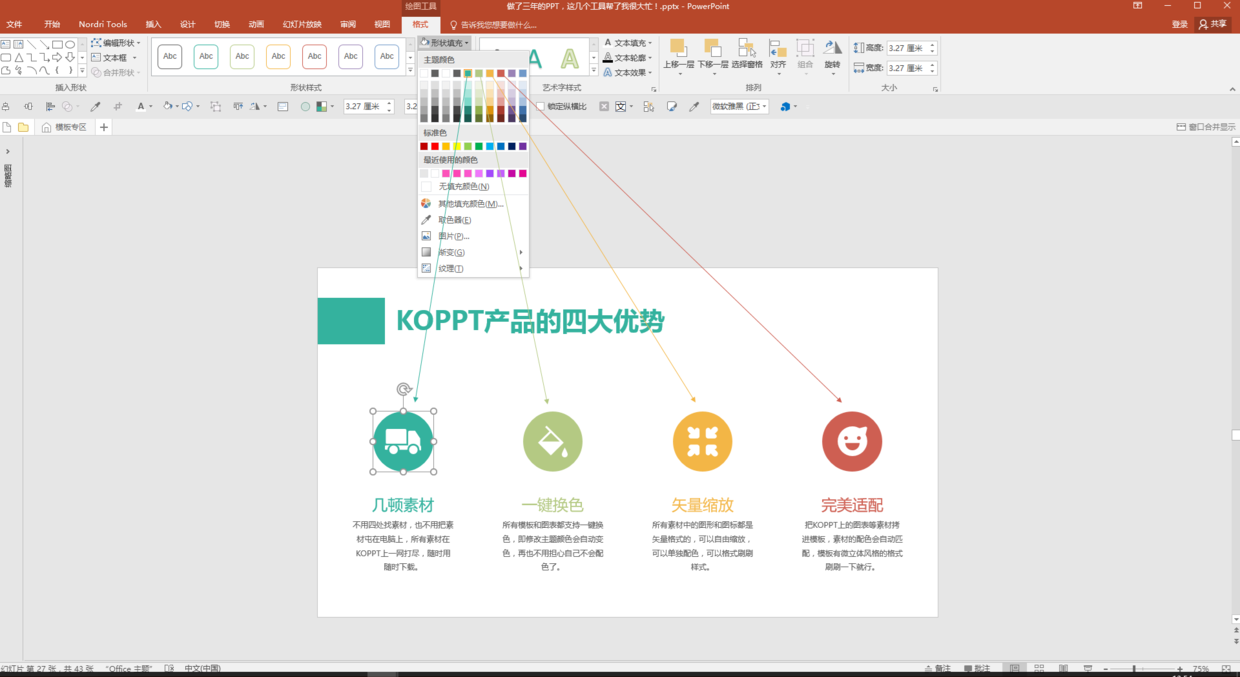Click the Send Backward (下移一层) icon
1240x677 pixels.
tap(712, 47)
